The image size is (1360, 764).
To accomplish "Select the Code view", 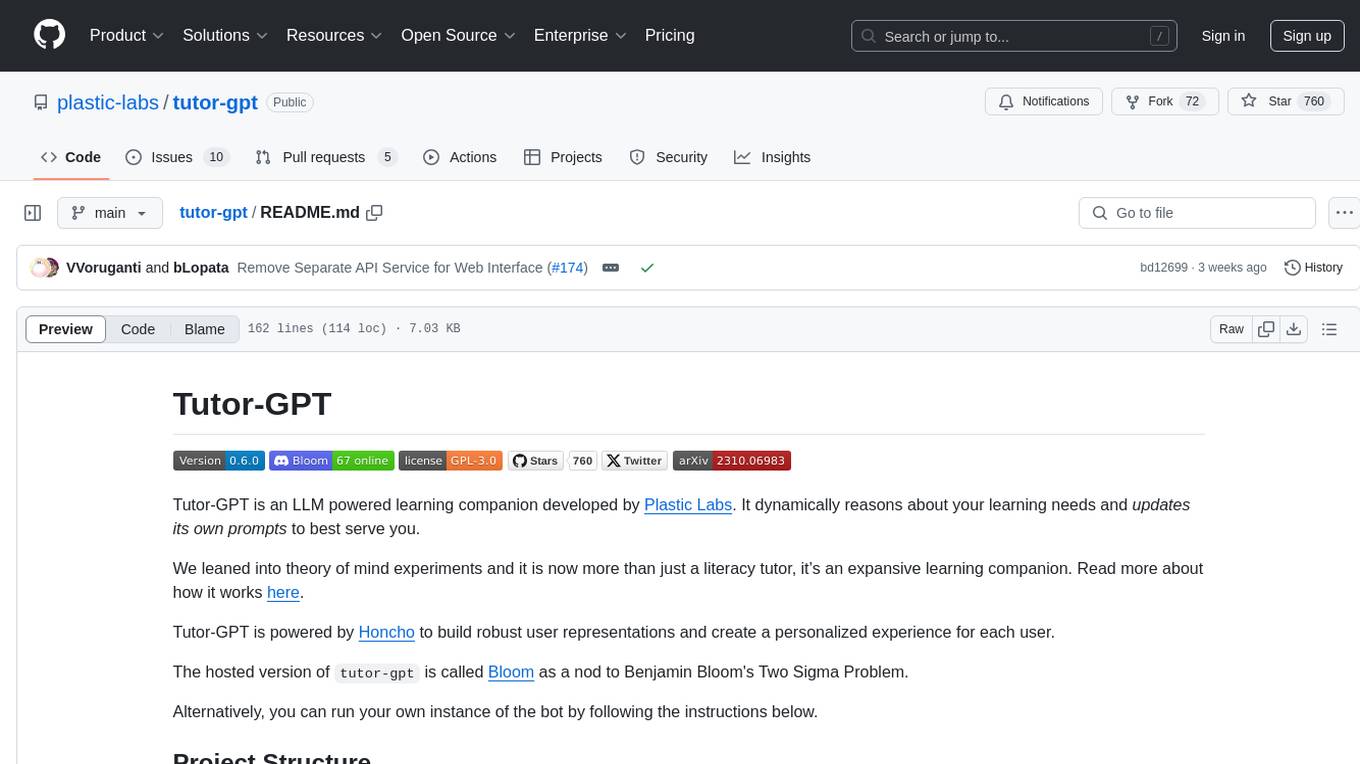I will tap(138, 329).
